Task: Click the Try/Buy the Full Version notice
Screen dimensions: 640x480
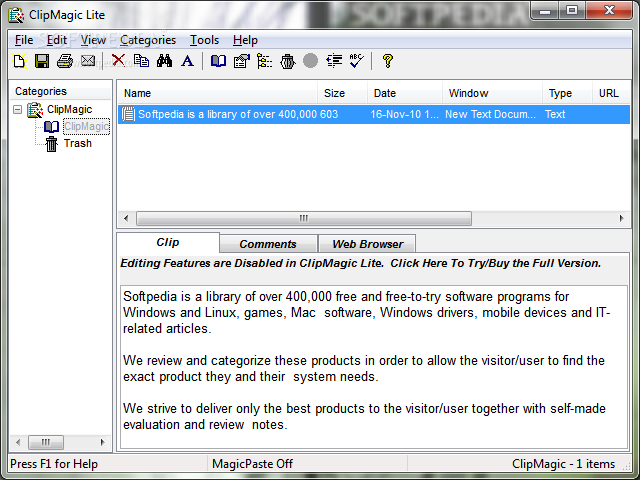Action: point(360,263)
